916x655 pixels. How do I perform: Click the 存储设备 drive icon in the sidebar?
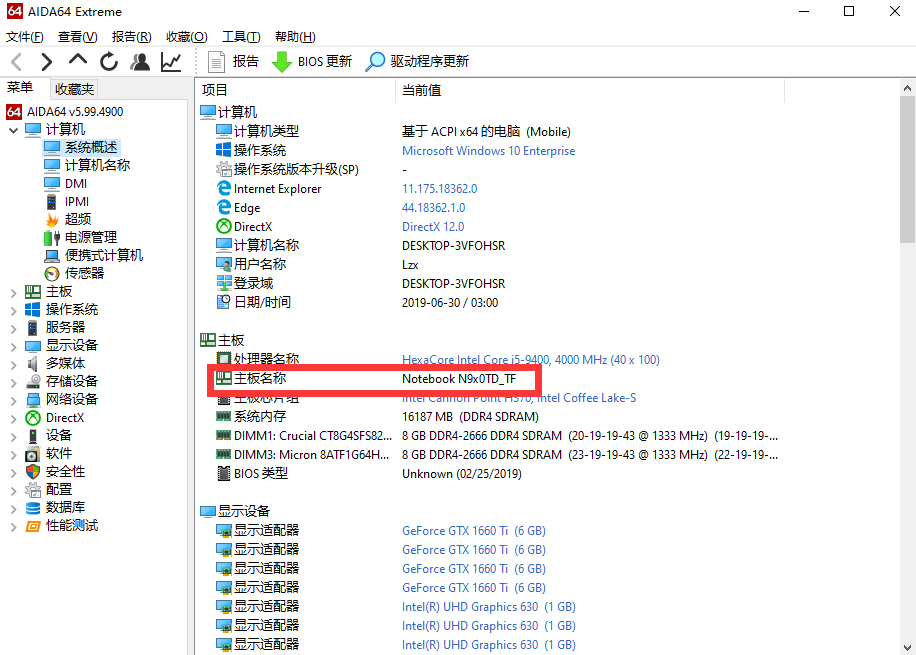33,382
